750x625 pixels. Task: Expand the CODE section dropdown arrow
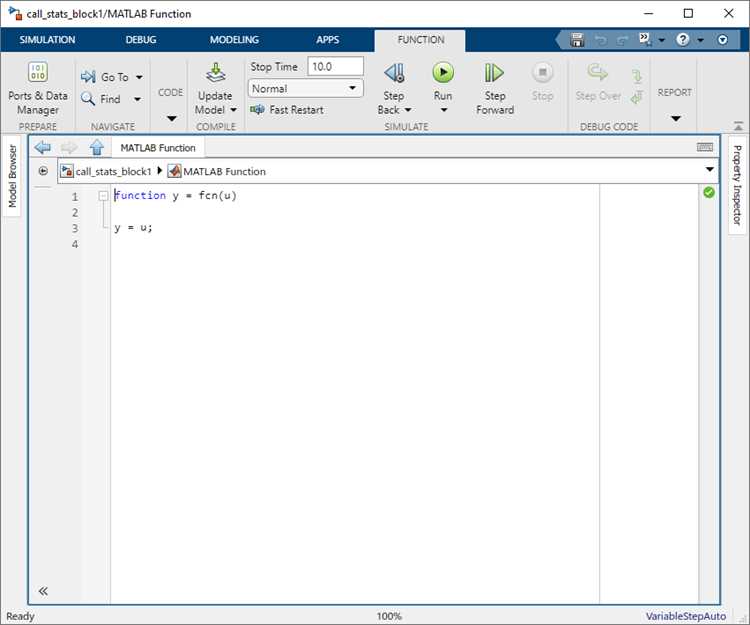pos(171,118)
